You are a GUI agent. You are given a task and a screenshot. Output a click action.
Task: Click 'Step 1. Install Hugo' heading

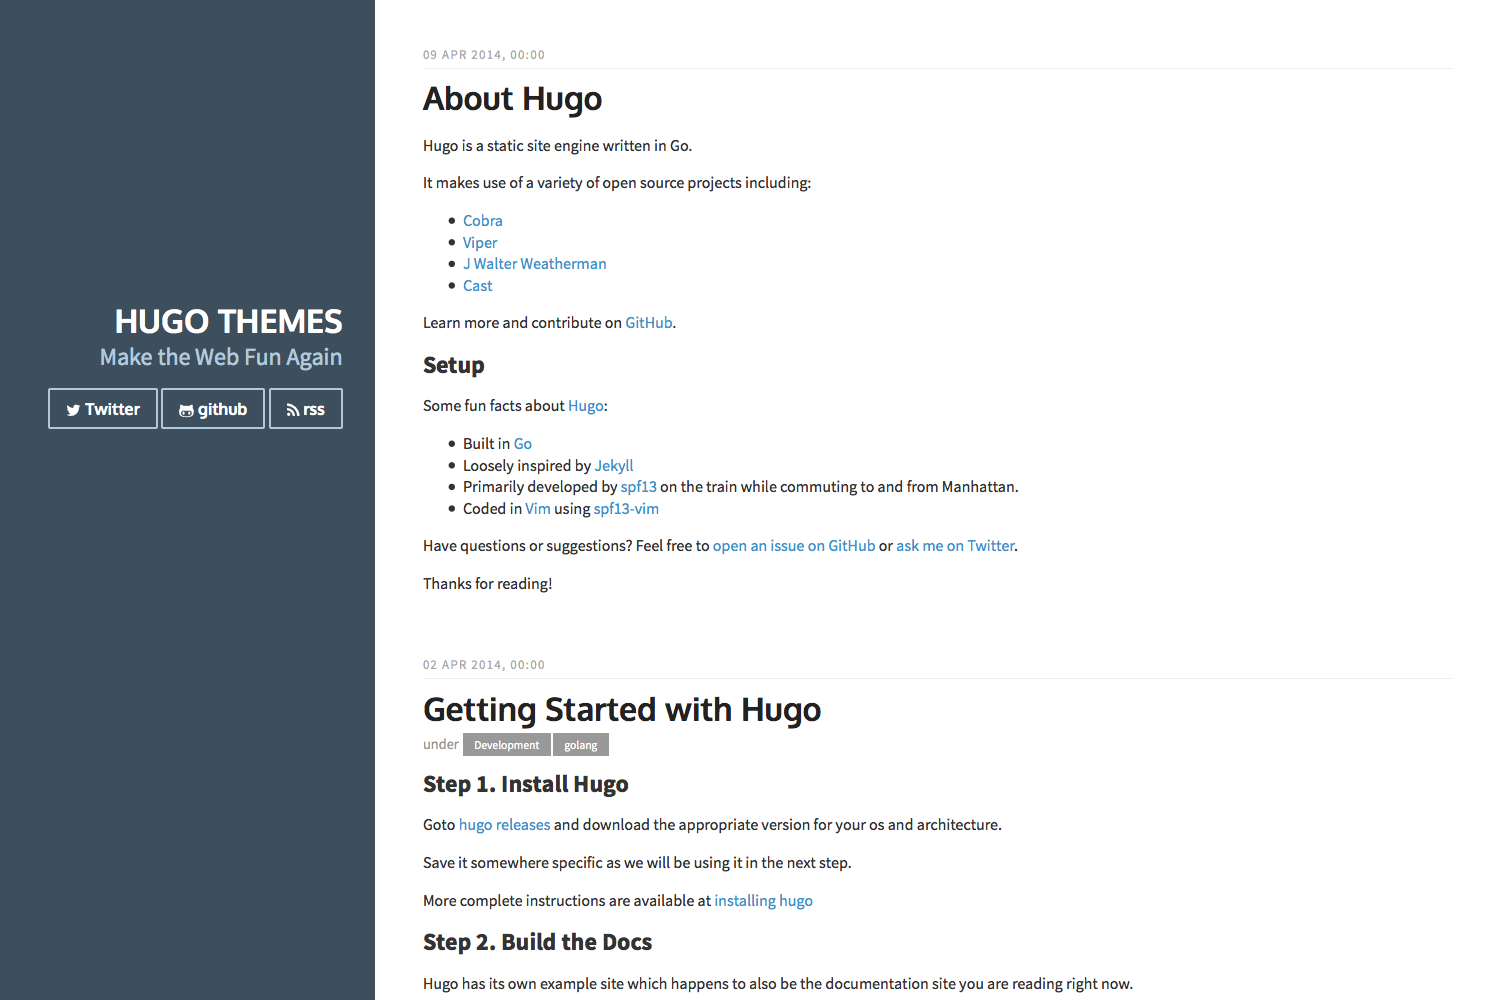(526, 784)
